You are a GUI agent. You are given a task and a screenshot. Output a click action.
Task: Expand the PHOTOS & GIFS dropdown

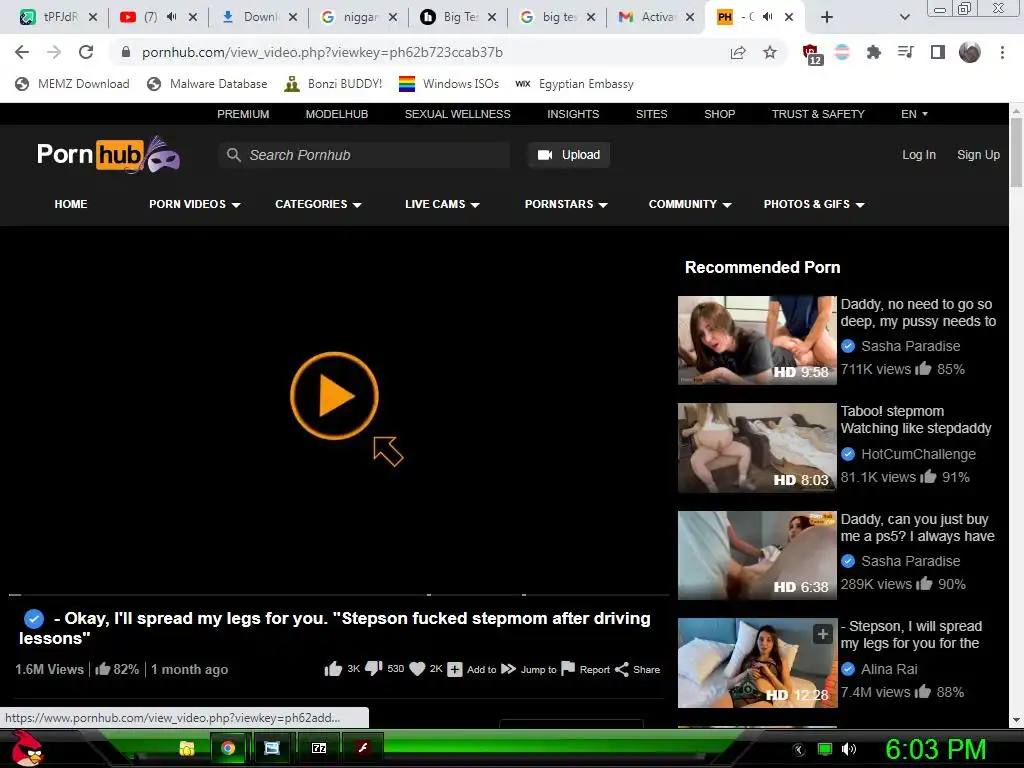[x=814, y=204]
